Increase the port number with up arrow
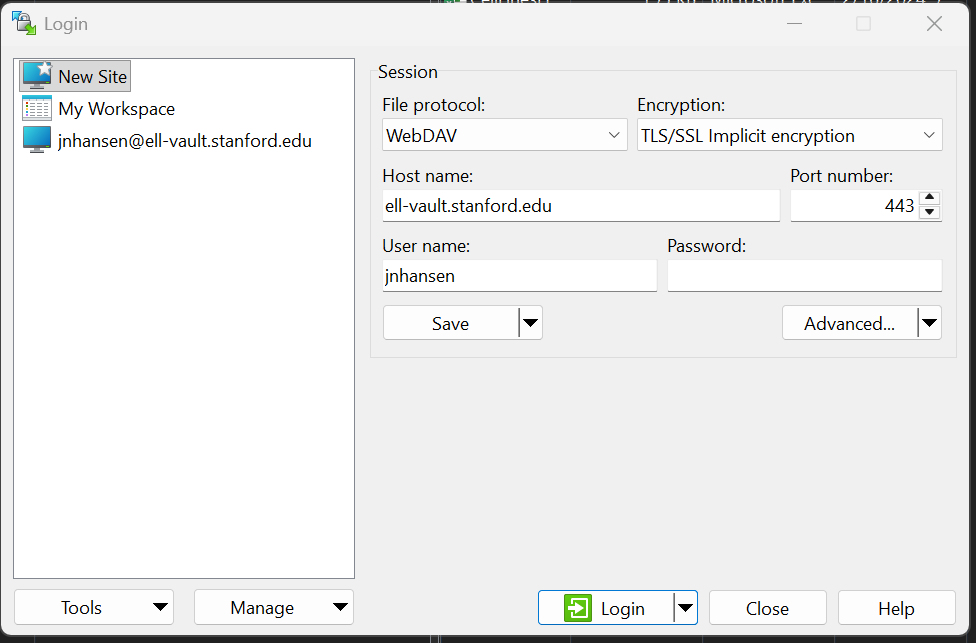Image resolution: width=976 pixels, height=643 pixels. coord(930,198)
